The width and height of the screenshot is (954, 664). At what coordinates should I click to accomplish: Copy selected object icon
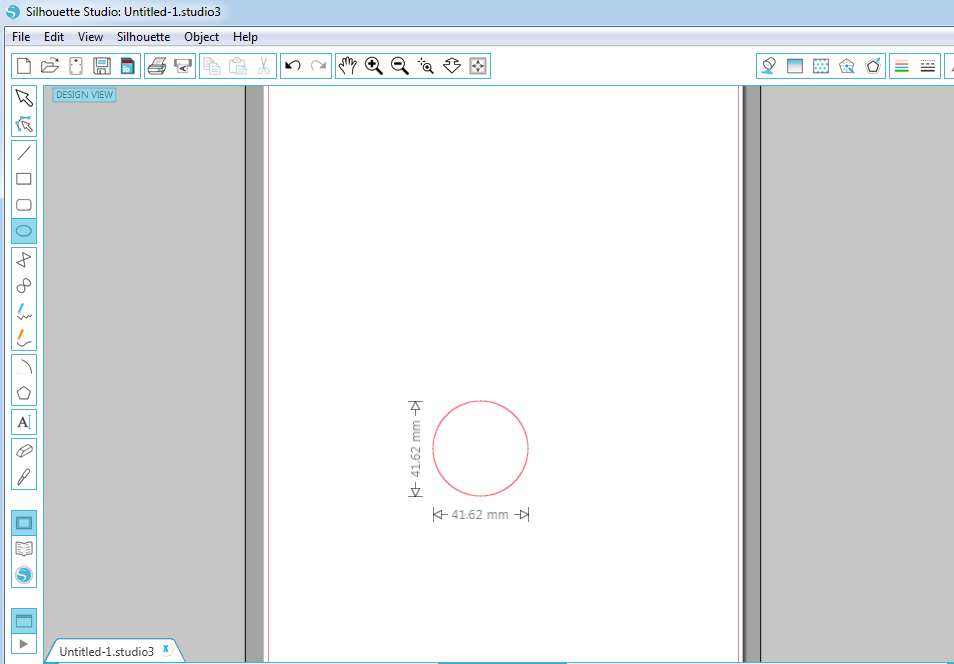[212, 66]
